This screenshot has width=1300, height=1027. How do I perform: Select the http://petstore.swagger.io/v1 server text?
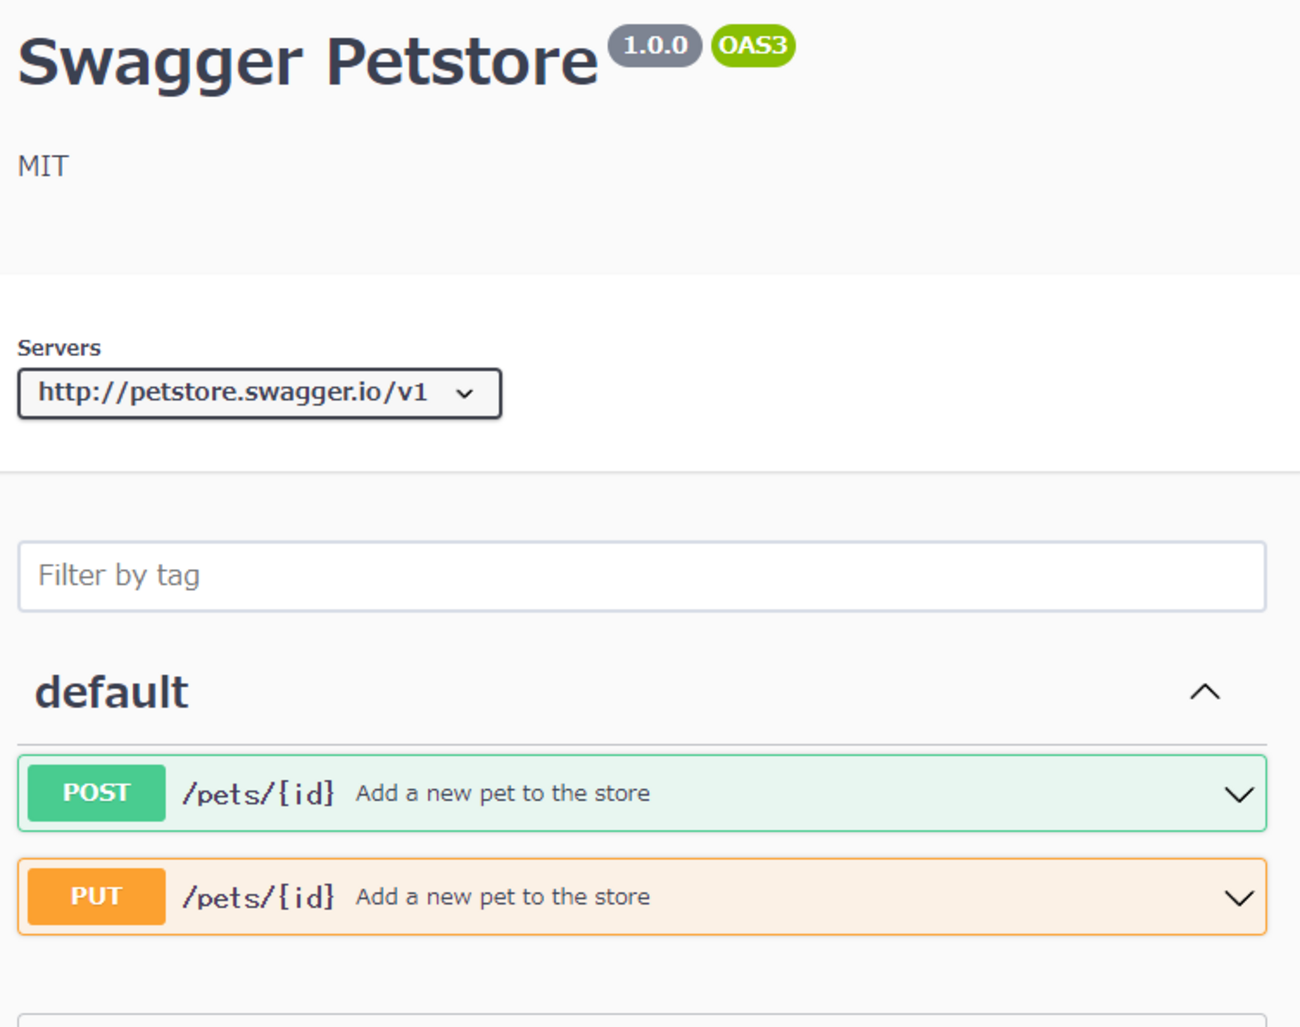(232, 392)
